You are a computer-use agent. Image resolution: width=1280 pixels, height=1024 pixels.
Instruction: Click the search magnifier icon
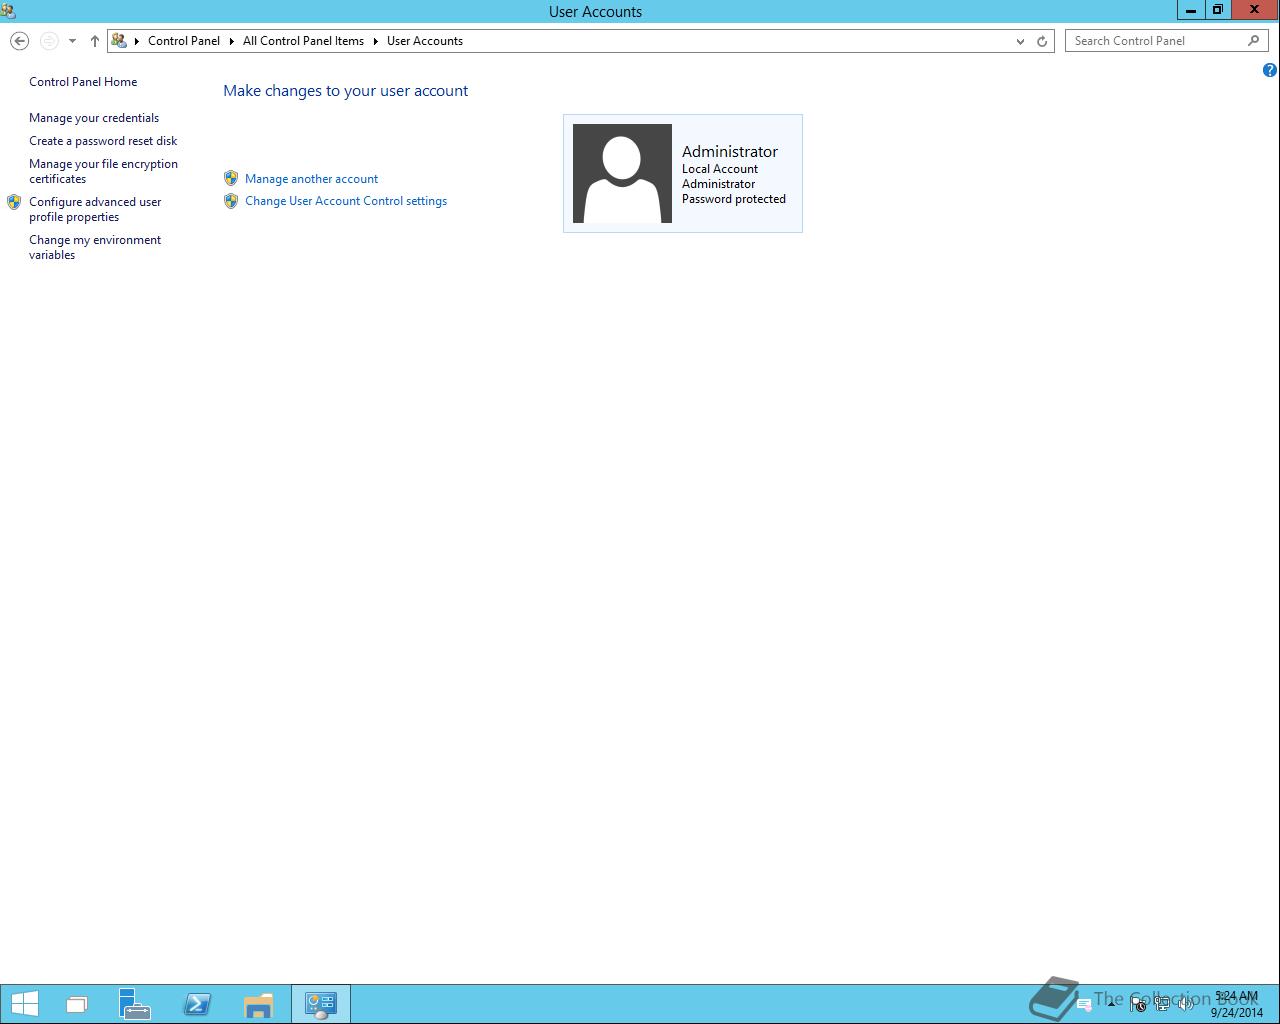click(x=1254, y=41)
